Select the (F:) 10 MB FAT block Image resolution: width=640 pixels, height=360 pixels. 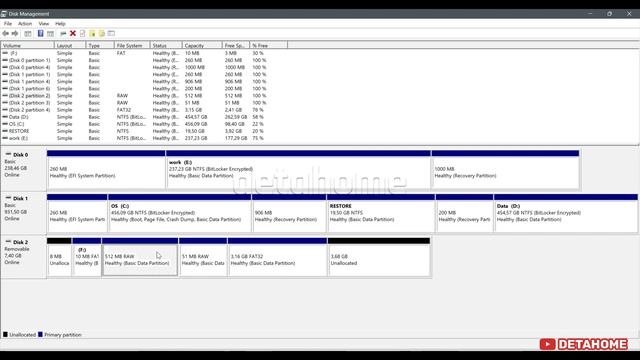pyautogui.click(x=87, y=257)
